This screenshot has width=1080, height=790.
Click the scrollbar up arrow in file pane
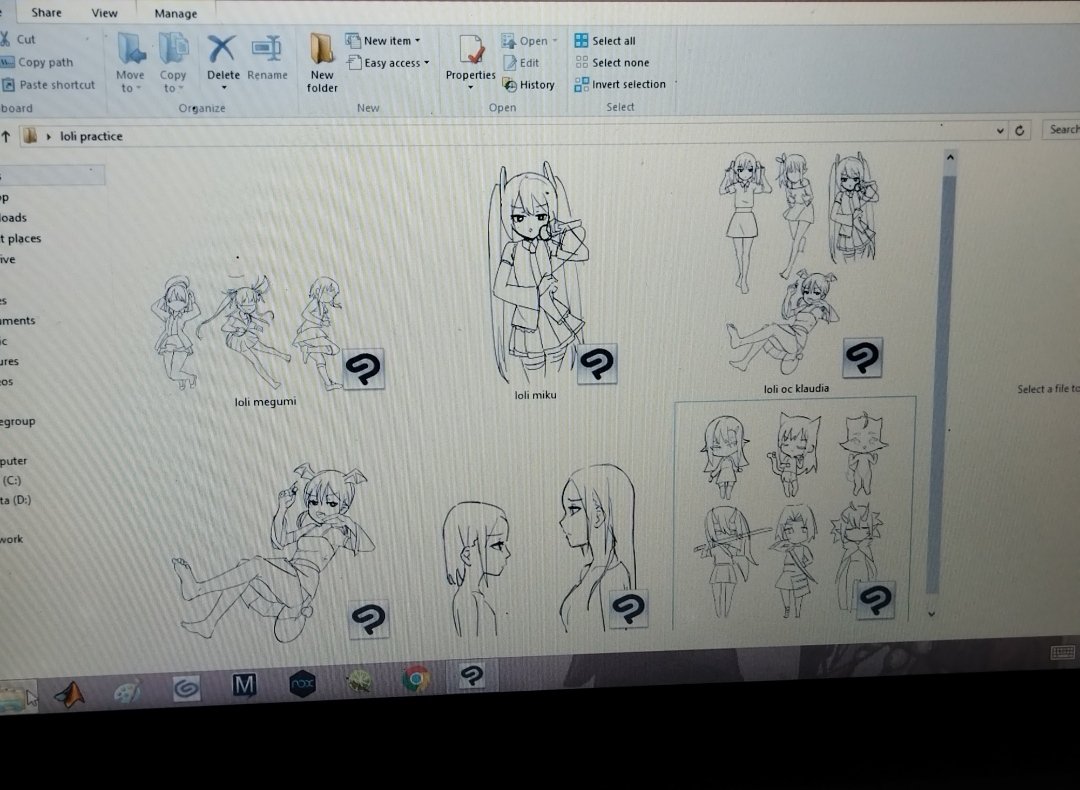point(950,157)
